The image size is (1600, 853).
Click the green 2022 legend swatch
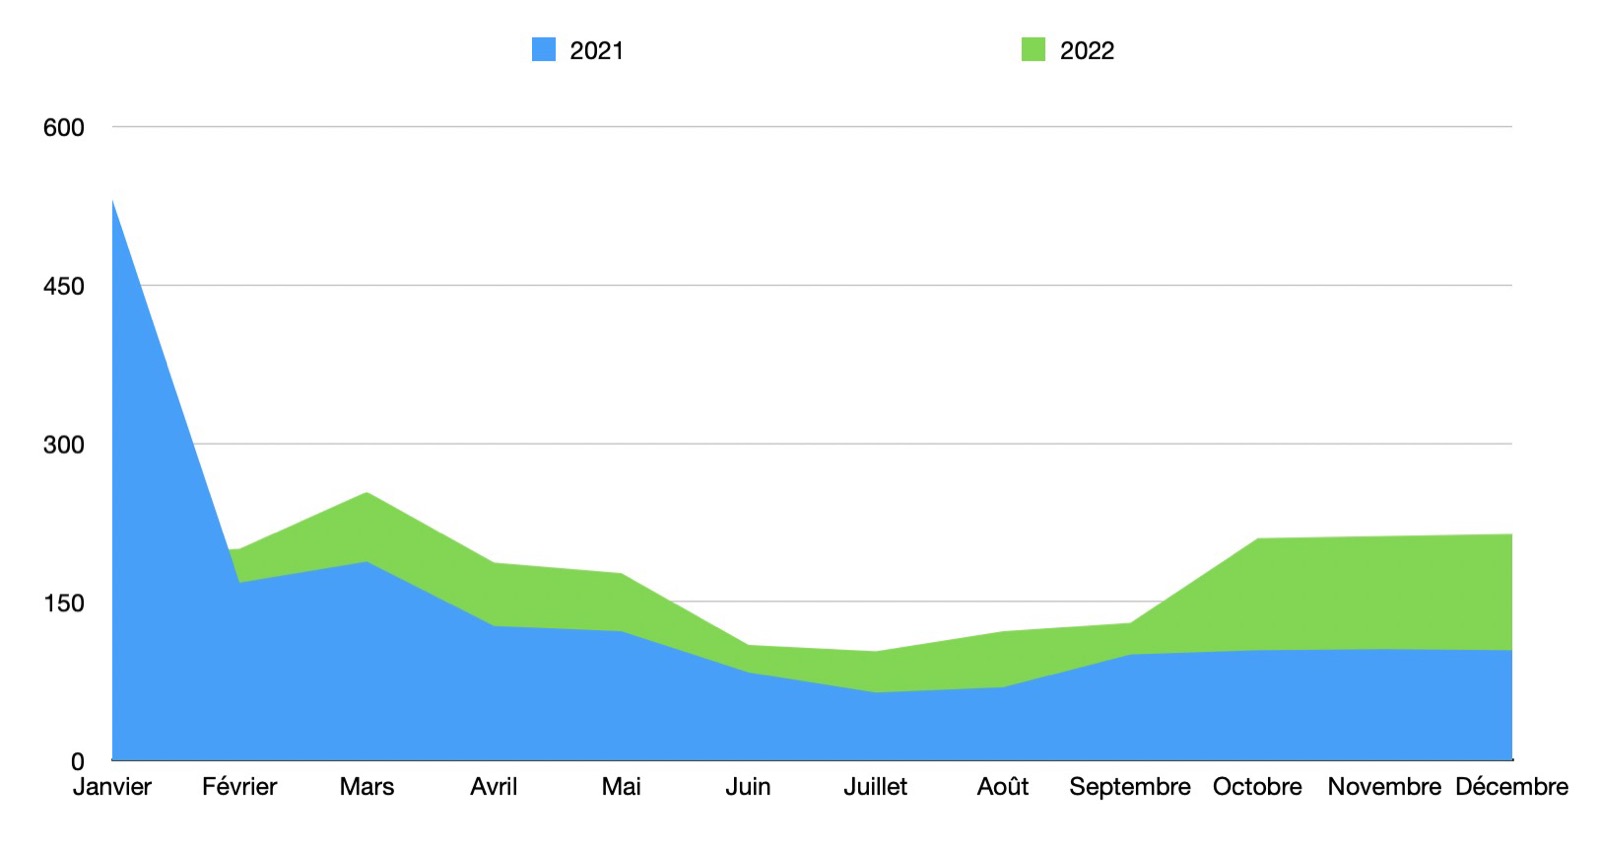[x=1033, y=50]
